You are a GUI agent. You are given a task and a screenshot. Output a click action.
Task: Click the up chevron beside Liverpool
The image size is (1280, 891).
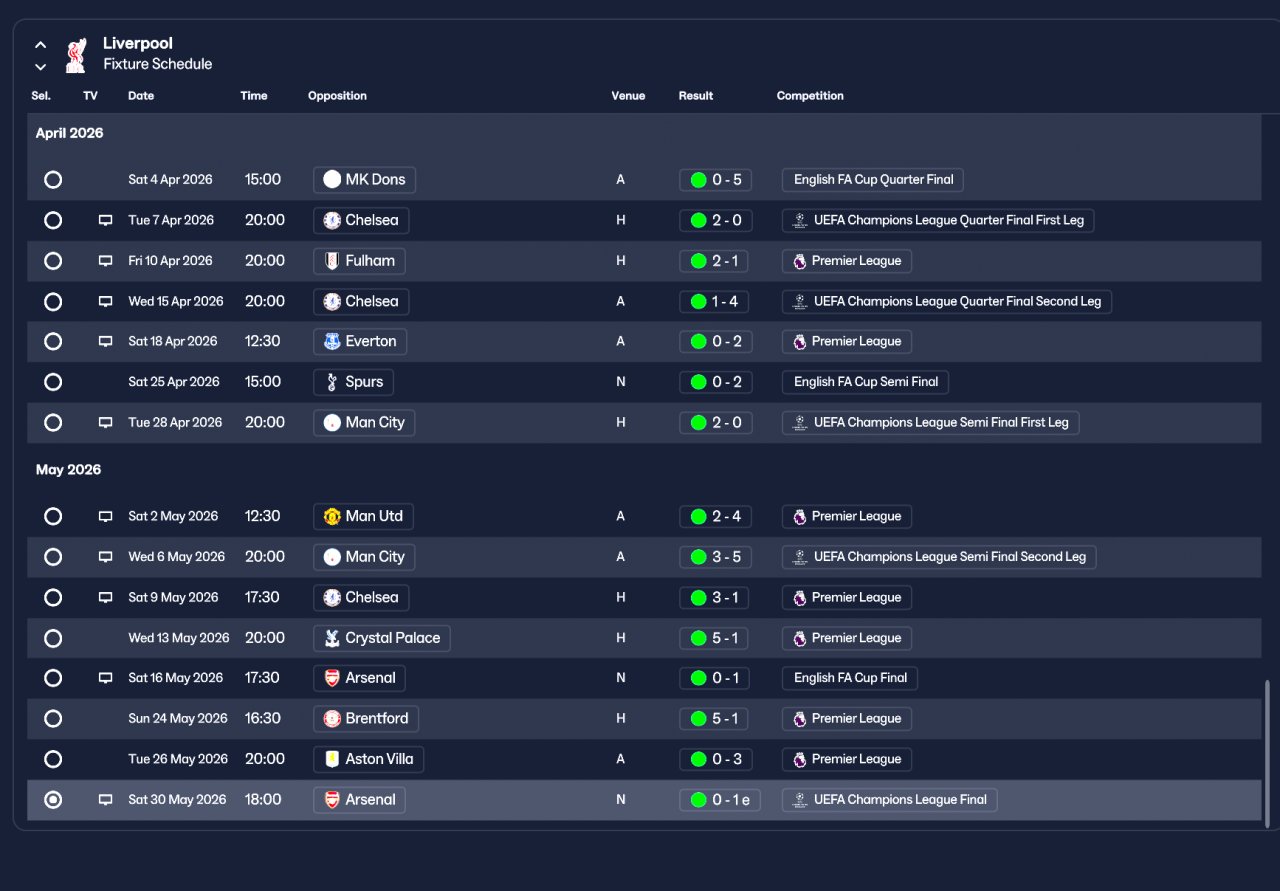[x=41, y=45]
